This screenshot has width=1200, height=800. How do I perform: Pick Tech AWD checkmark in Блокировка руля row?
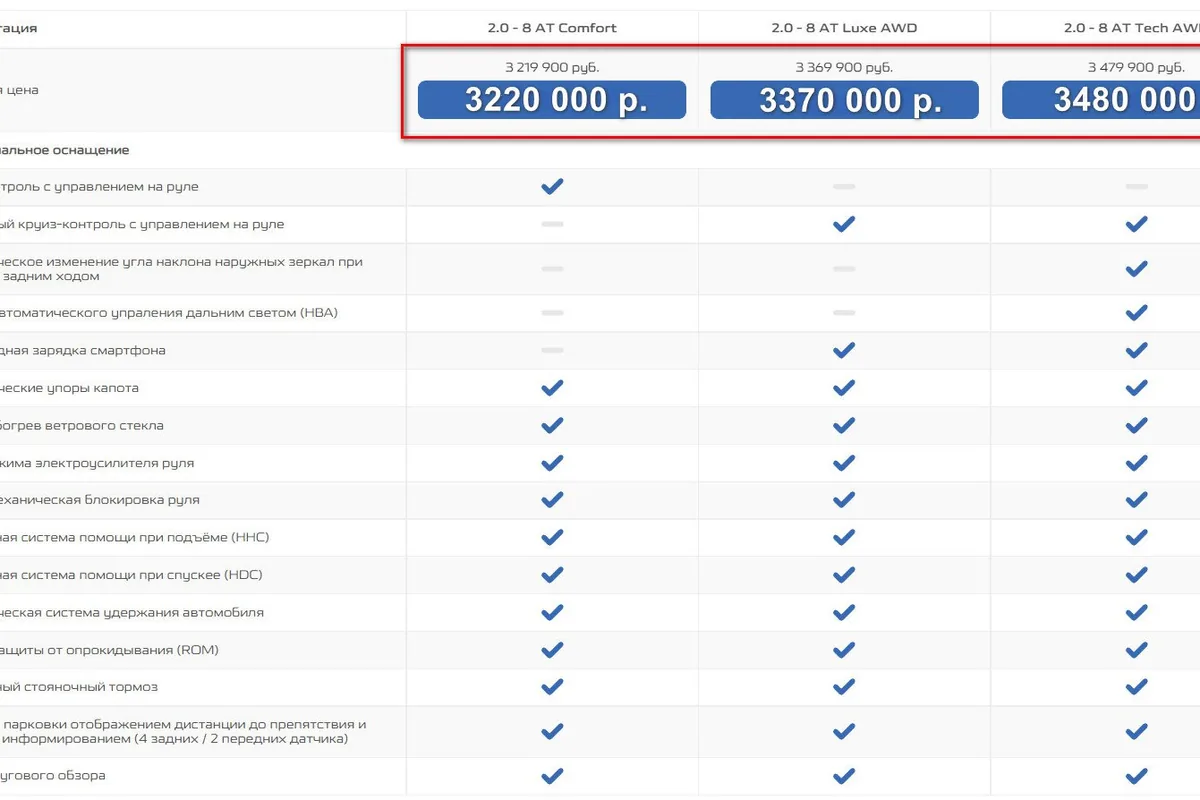click(1136, 500)
